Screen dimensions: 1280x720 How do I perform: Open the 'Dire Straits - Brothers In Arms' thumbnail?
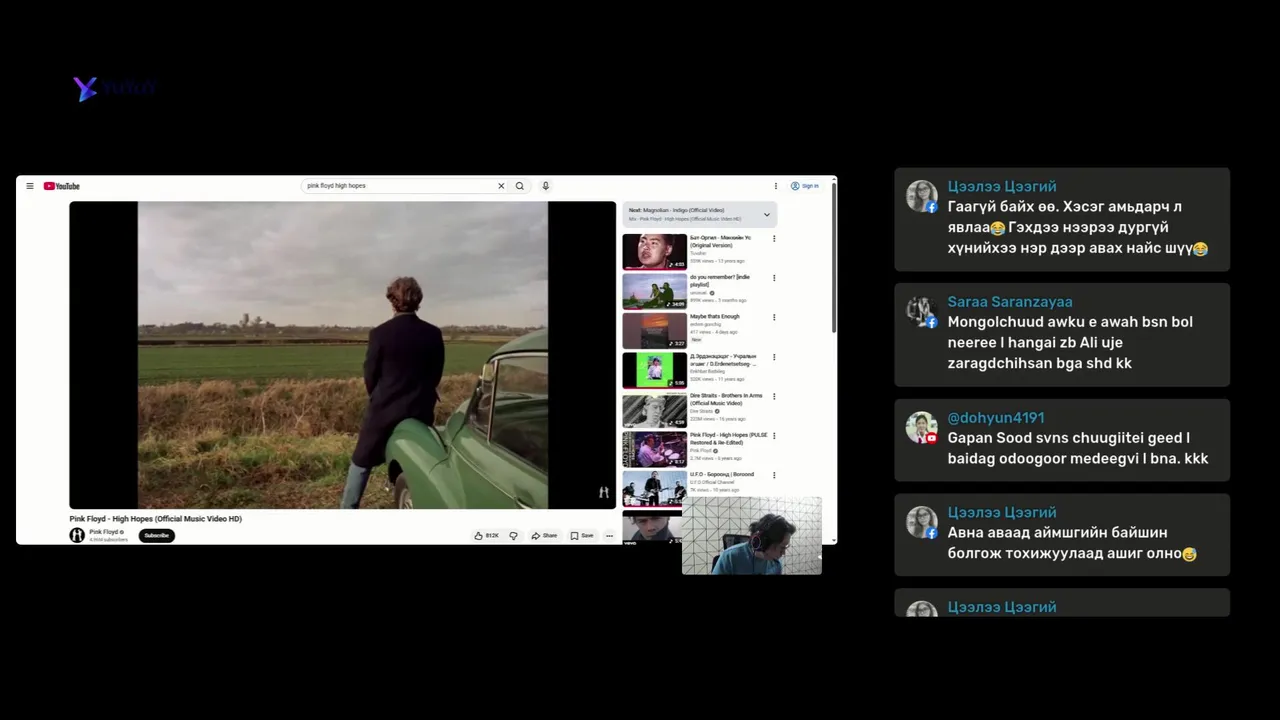point(655,410)
